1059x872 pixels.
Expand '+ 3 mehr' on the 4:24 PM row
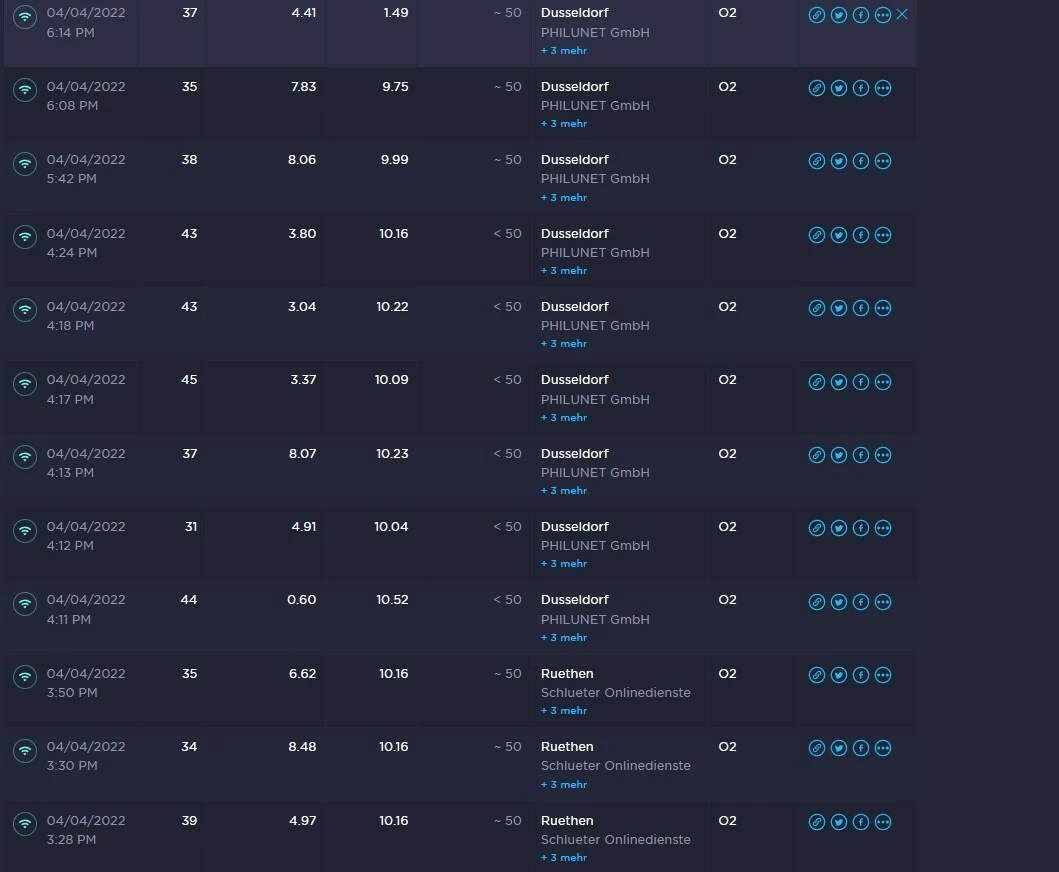[564, 270]
